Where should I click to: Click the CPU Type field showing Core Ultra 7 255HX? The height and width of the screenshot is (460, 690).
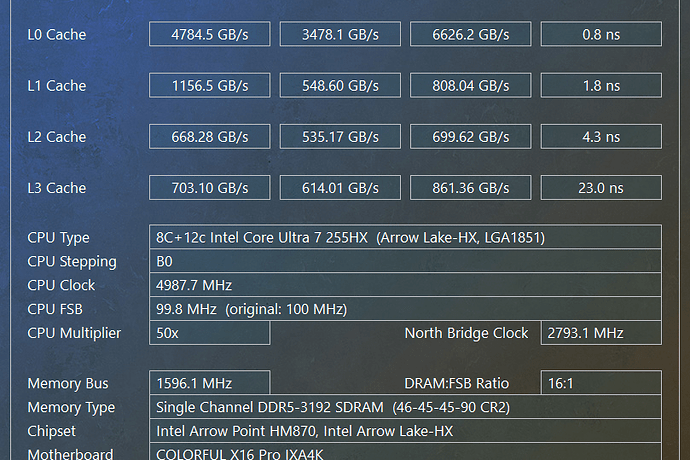(405, 237)
